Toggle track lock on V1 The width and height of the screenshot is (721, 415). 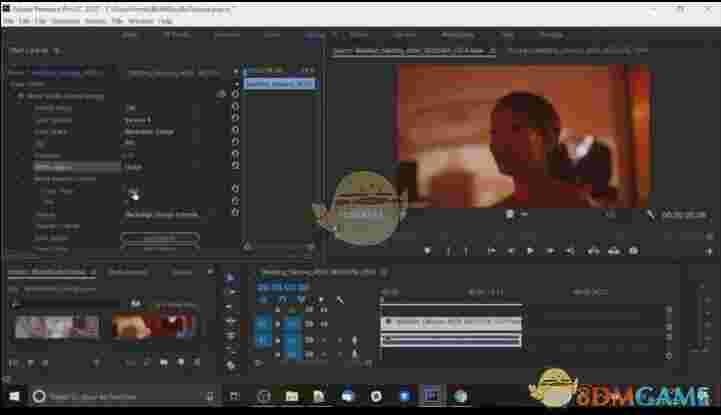[277, 324]
